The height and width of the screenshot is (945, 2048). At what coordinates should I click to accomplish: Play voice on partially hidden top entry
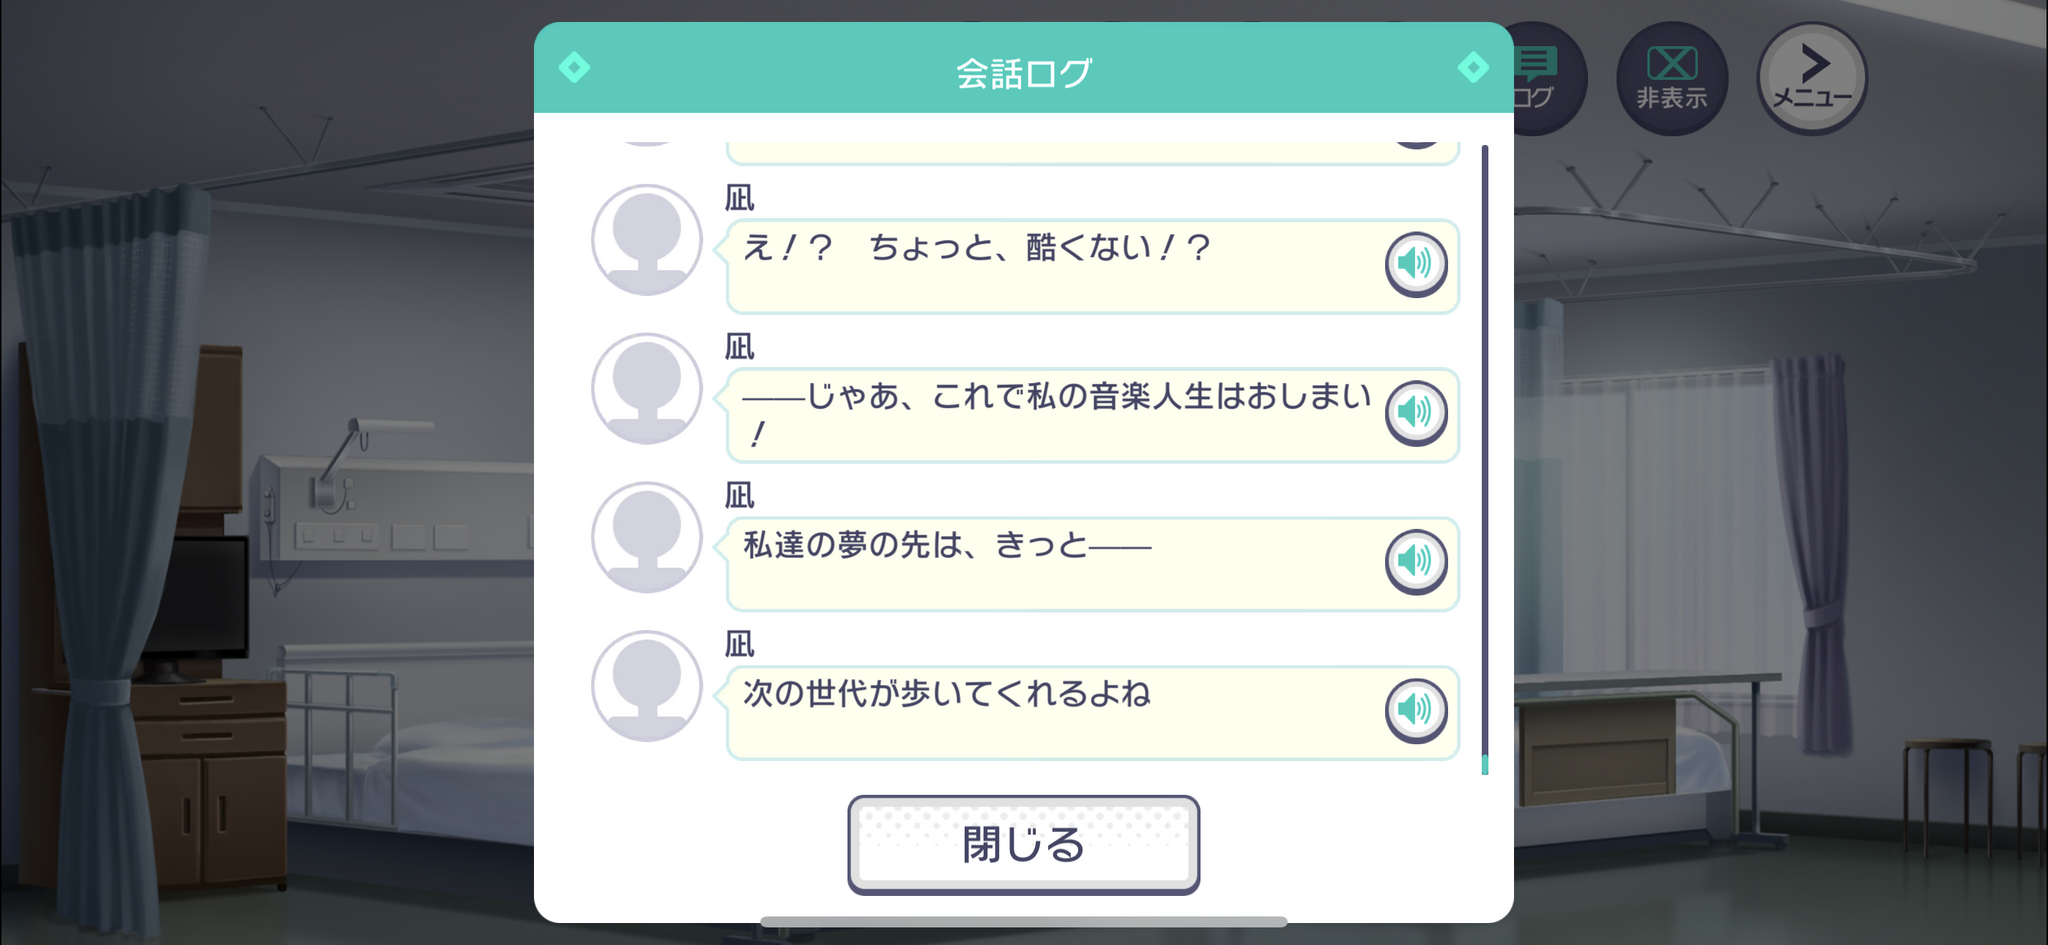1416,140
